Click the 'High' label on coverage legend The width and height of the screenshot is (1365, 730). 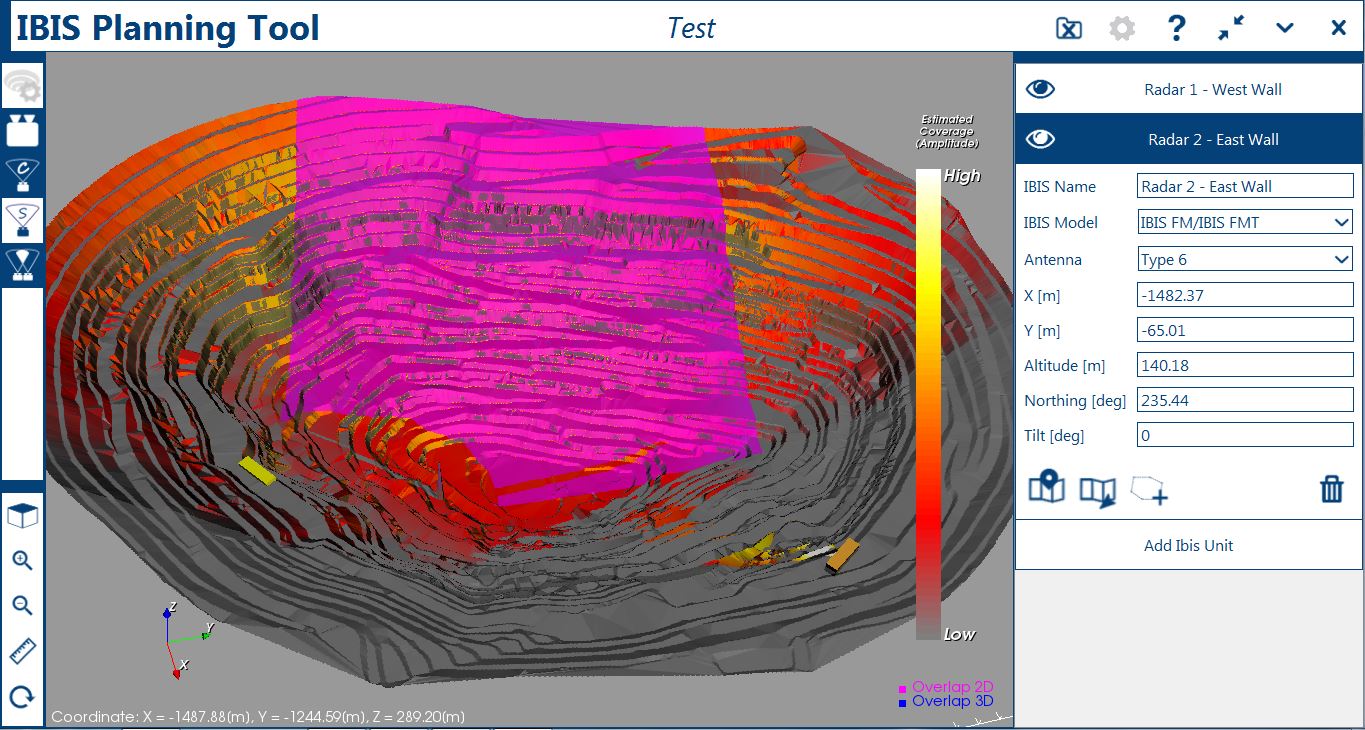(x=962, y=176)
